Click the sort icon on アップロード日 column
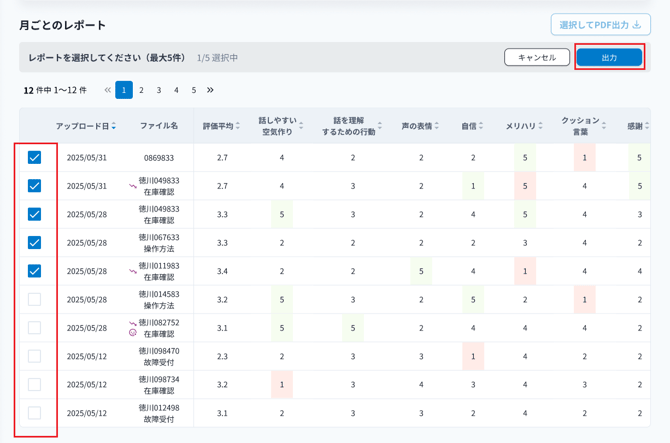 click(x=114, y=126)
